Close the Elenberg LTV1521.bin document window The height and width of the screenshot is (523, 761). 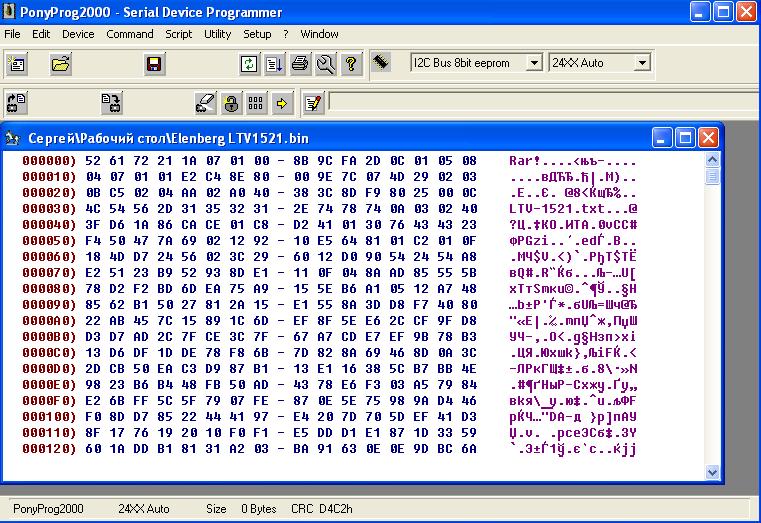pos(708,138)
